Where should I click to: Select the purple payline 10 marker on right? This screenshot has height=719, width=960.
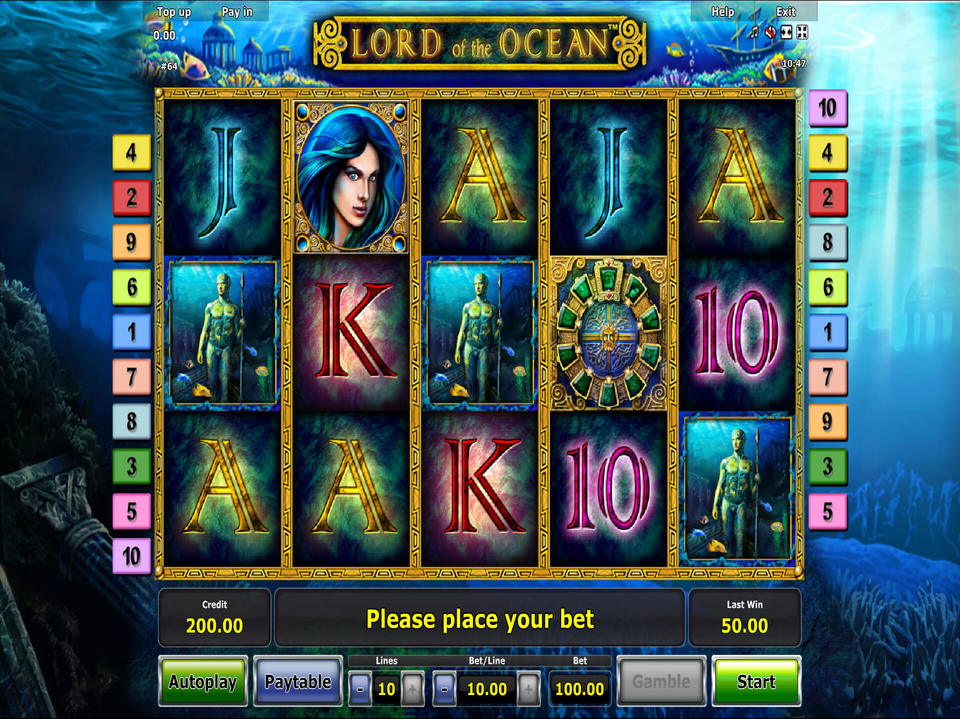(x=828, y=108)
